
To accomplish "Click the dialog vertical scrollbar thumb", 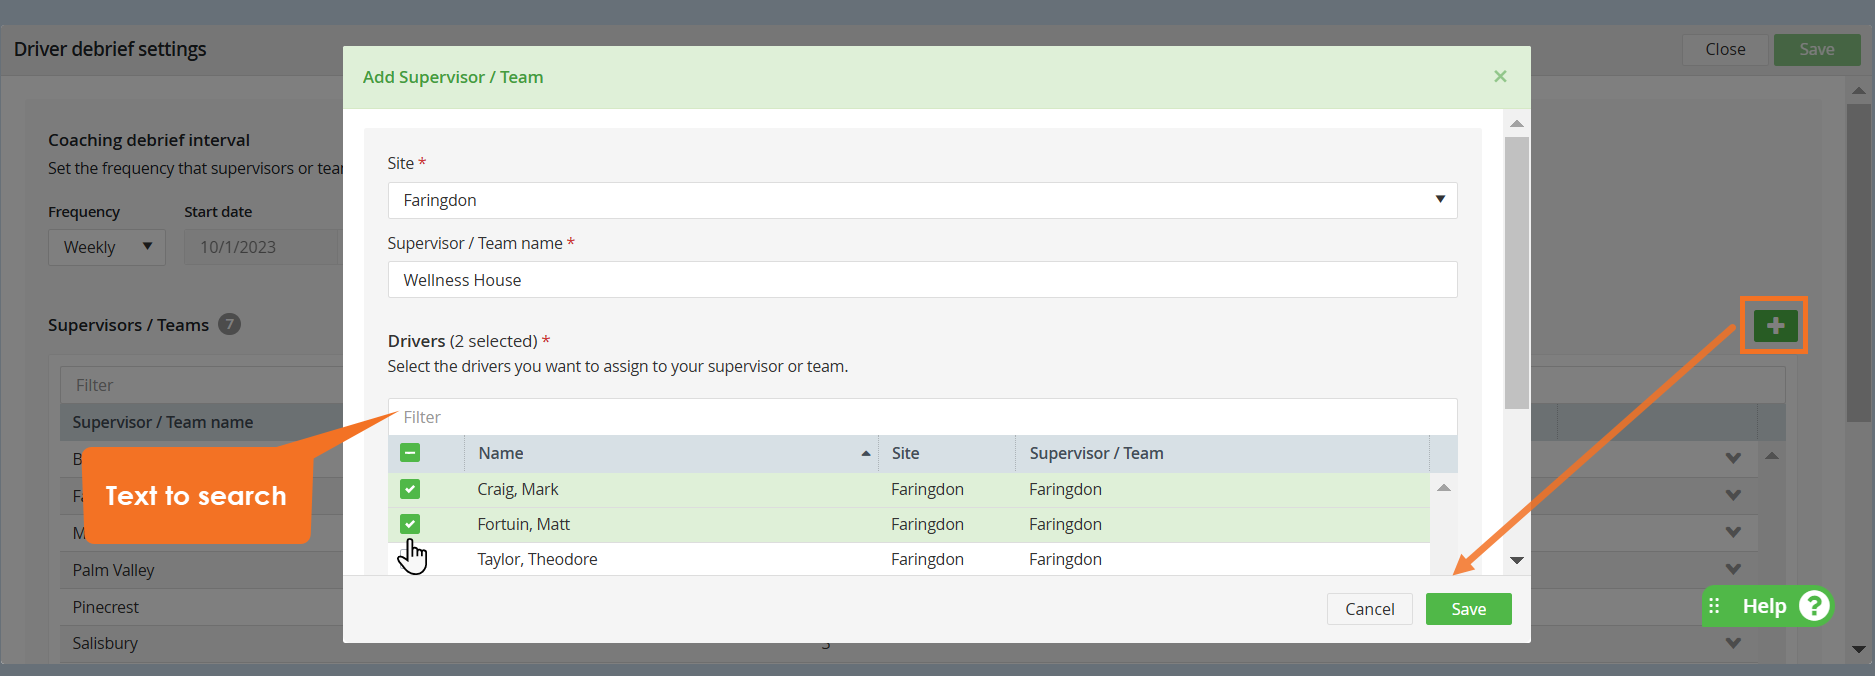I will (1516, 270).
